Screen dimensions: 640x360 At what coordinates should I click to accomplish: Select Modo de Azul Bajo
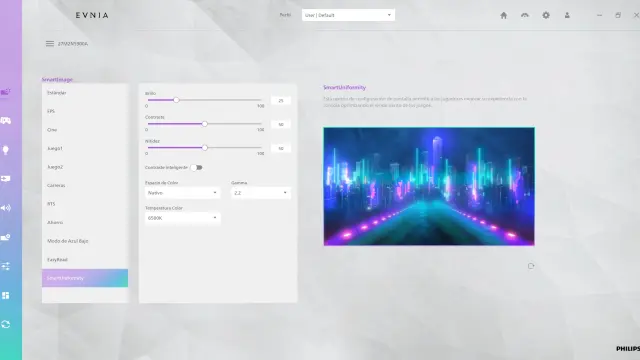pos(85,241)
